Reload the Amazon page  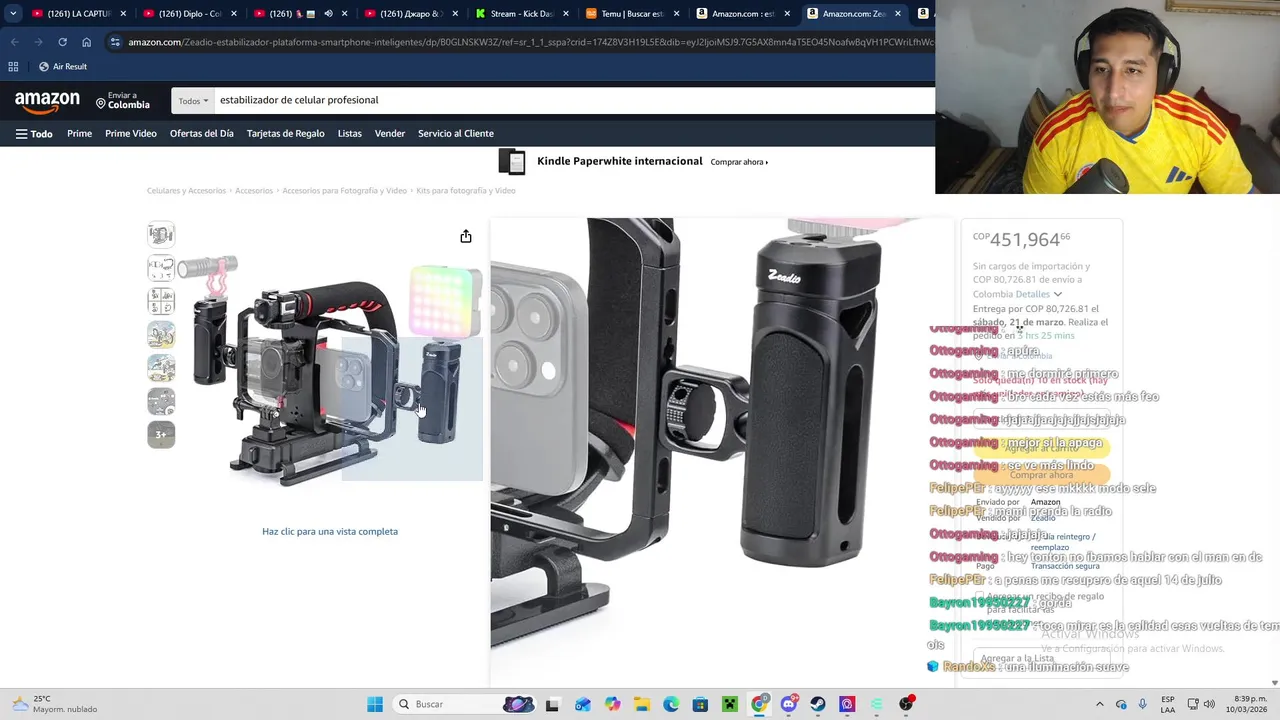[62, 42]
